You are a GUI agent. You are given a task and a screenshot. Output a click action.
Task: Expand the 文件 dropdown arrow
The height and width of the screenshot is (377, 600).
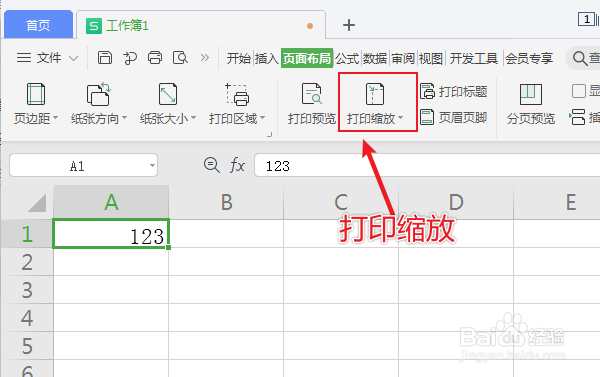click(73, 59)
